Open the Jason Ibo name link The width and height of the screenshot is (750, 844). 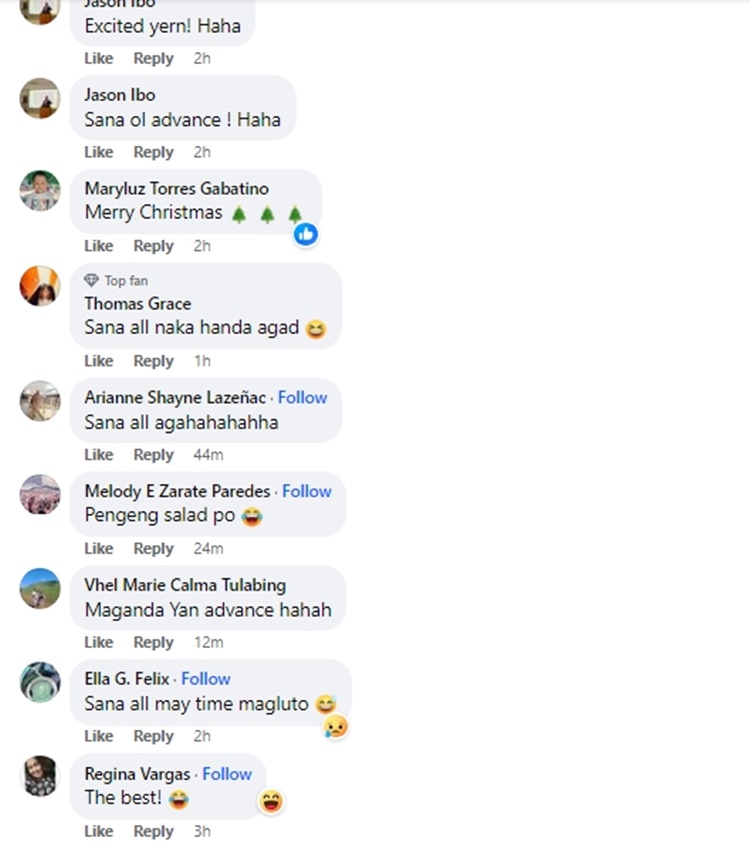coord(120,95)
